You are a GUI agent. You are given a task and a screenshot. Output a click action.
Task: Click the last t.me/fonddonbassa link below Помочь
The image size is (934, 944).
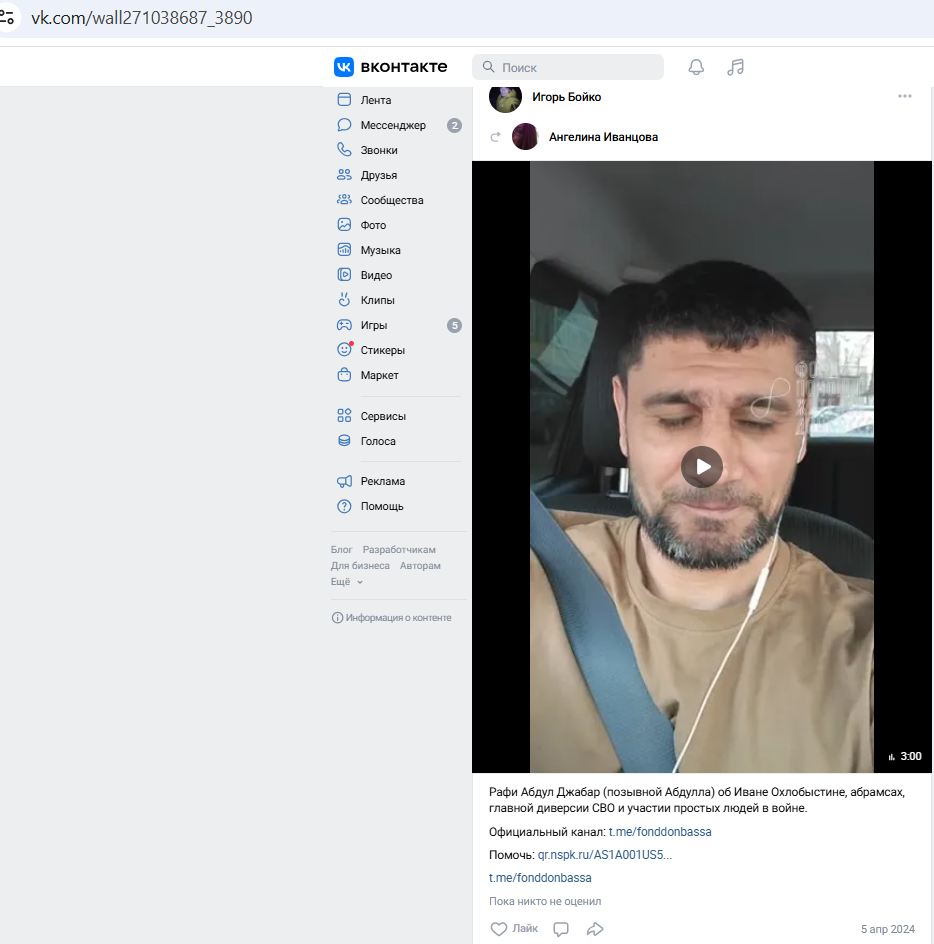click(x=540, y=878)
